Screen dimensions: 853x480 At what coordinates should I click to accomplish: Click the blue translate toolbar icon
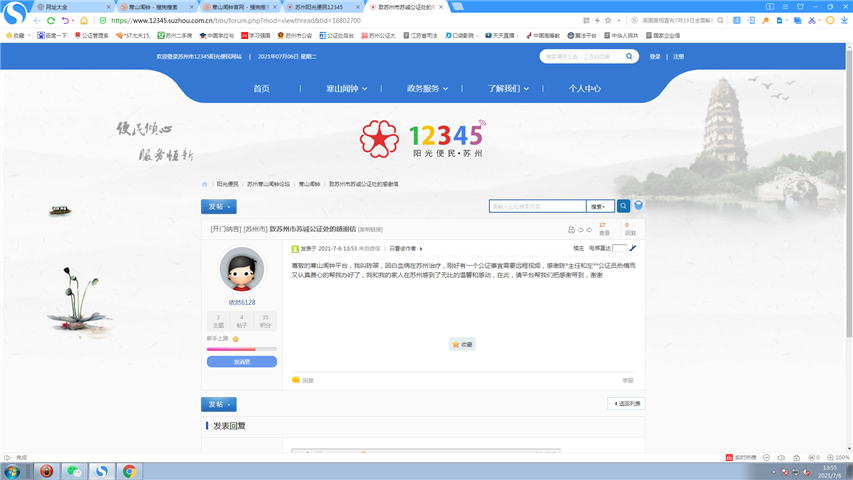click(737, 21)
